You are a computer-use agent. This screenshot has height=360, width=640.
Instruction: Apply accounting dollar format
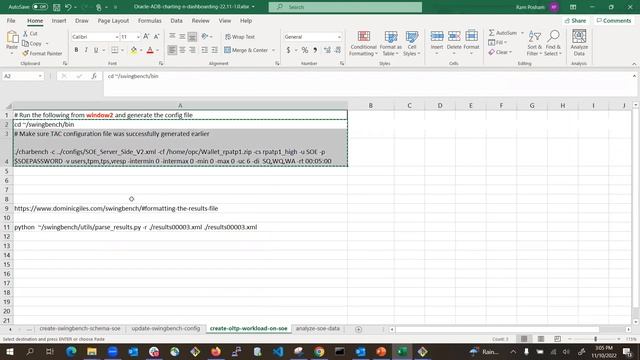click(289, 50)
